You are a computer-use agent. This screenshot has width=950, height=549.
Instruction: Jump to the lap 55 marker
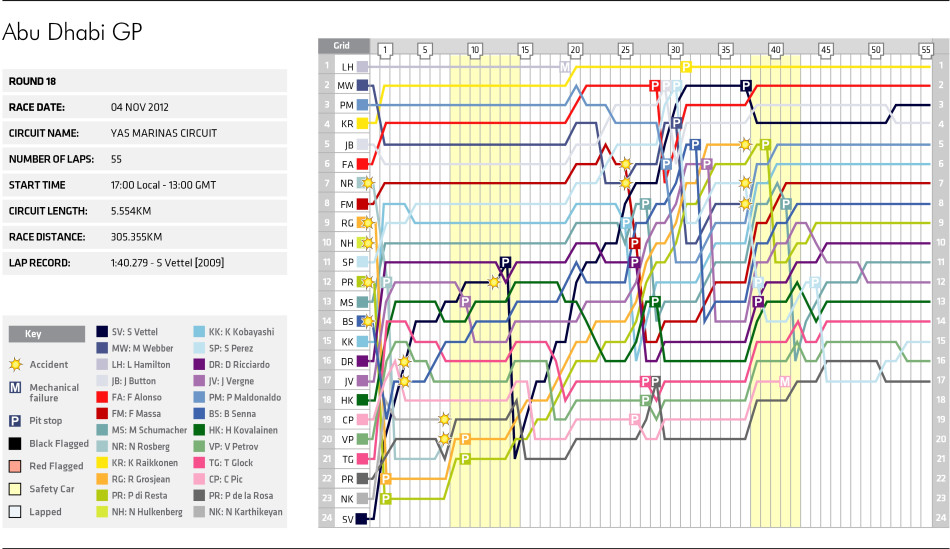pyautogui.click(x=926, y=48)
